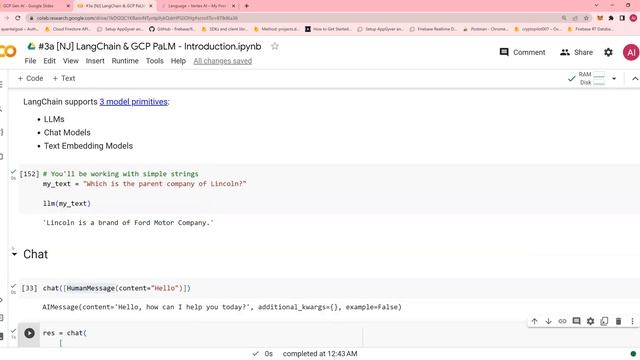Collapse the Chat section

point(14,254)
